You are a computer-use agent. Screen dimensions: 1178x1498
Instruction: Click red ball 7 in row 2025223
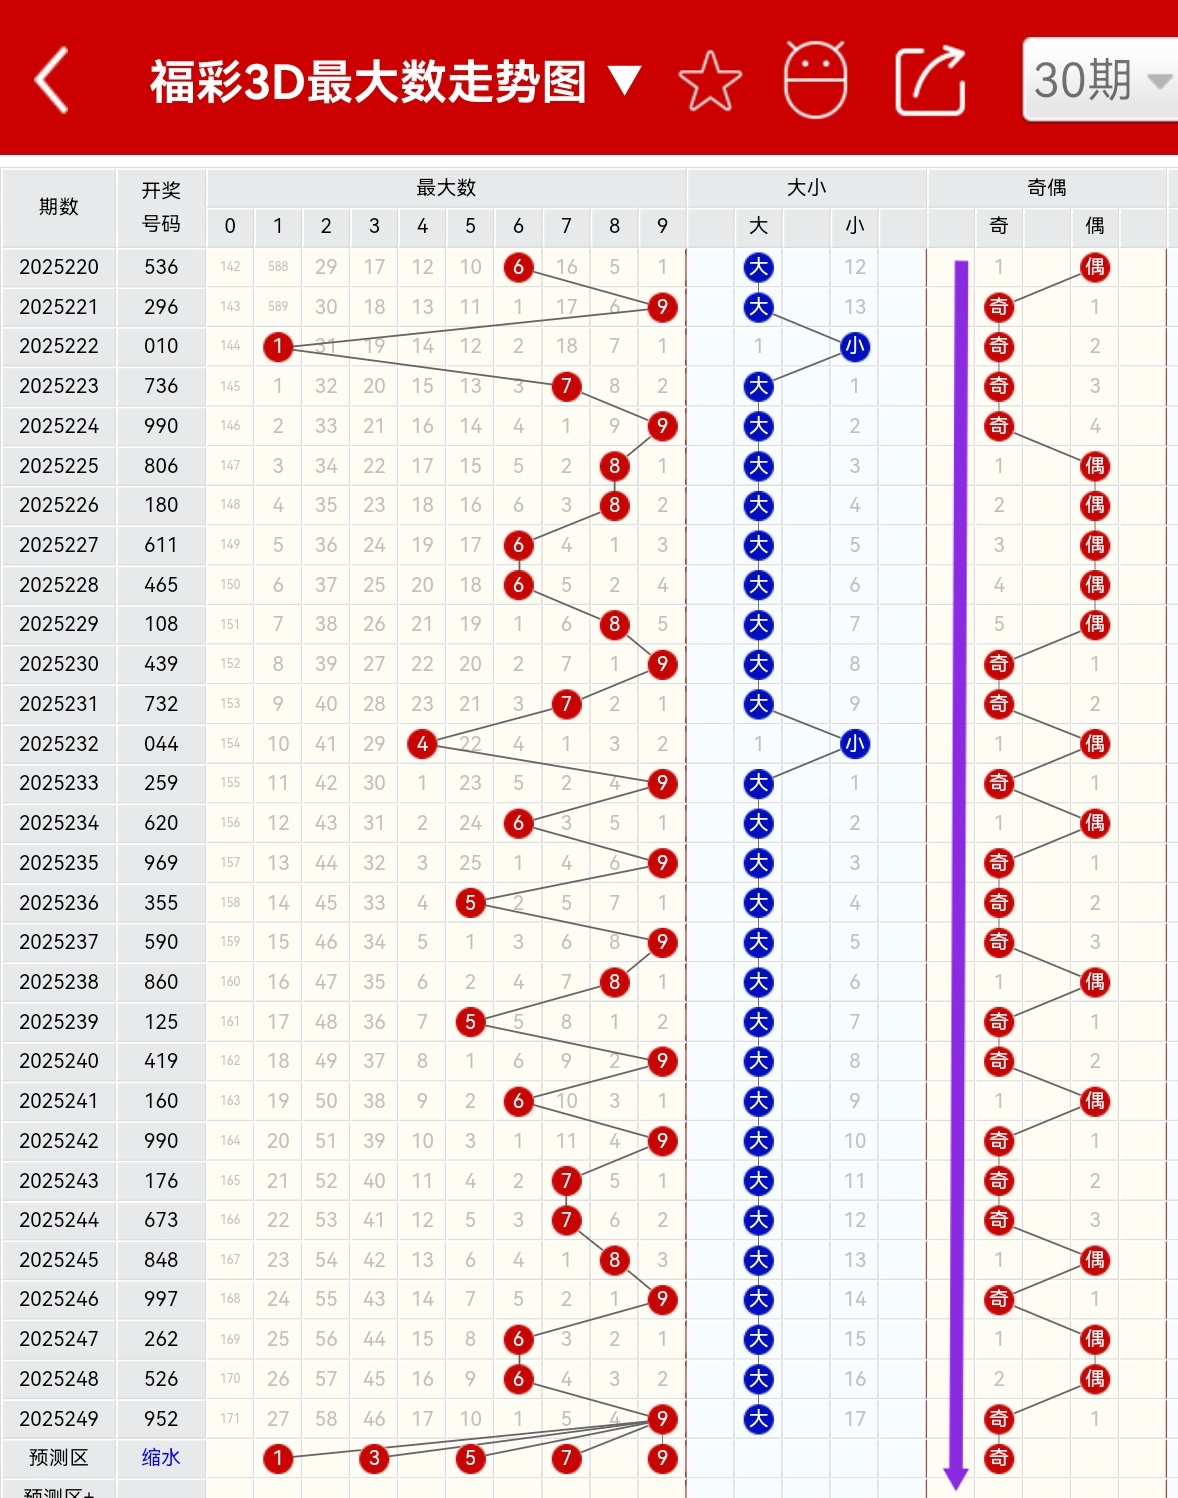point(566,386)
